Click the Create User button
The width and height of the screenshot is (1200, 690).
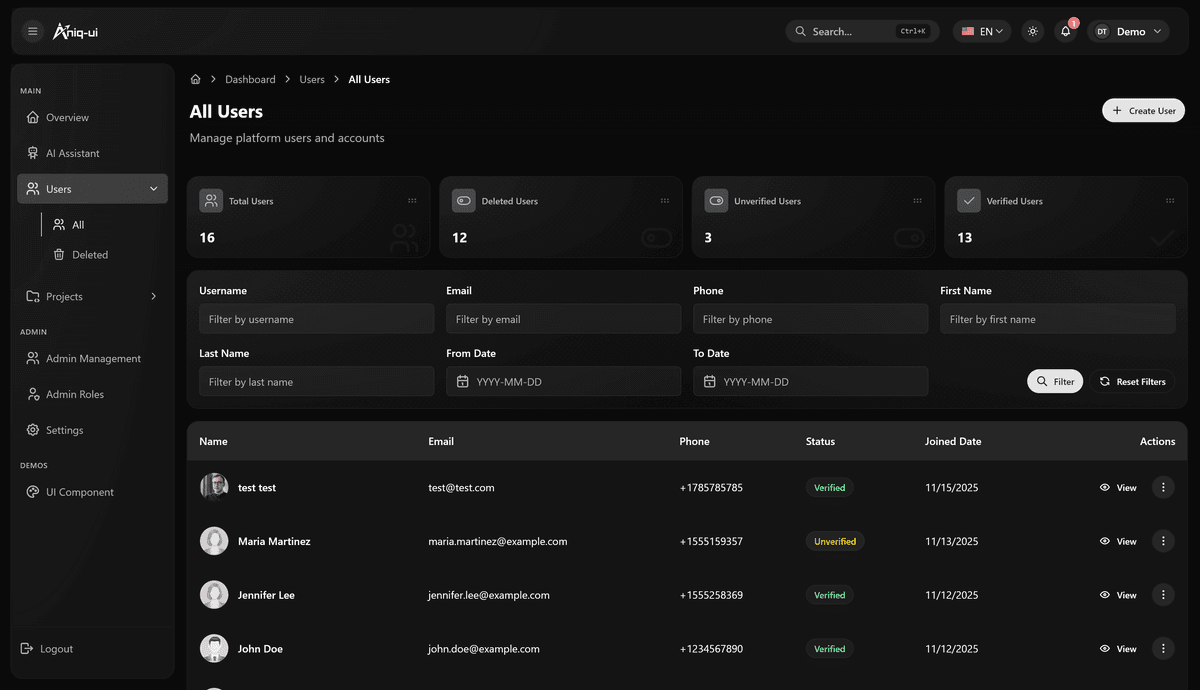click(x=1143, y=111)
